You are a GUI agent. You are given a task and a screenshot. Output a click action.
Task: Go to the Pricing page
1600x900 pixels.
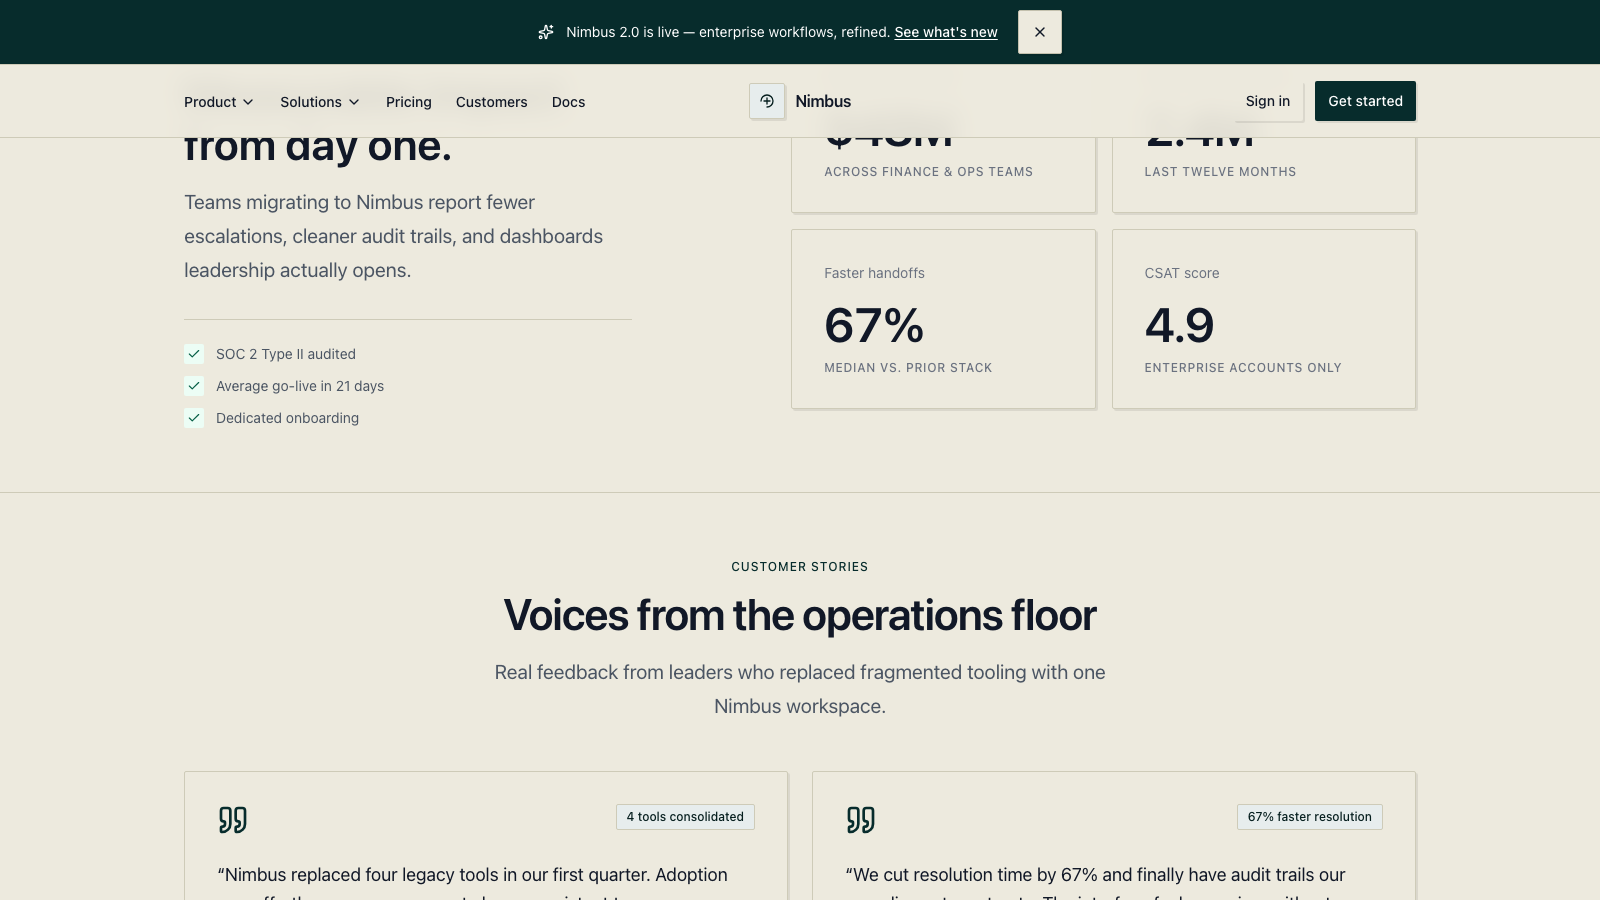click(409, 102)
